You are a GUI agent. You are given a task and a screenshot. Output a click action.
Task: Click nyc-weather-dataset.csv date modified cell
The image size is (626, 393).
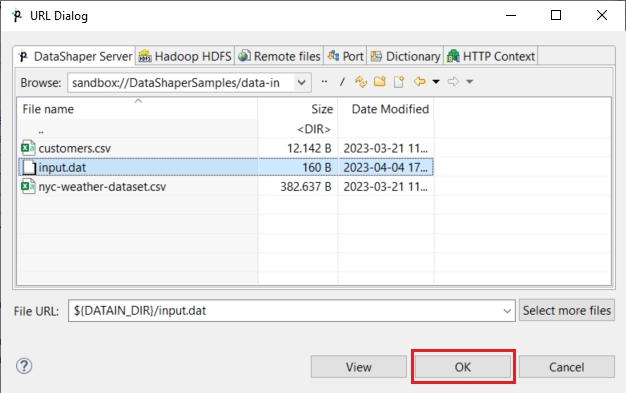click(386, 187)
